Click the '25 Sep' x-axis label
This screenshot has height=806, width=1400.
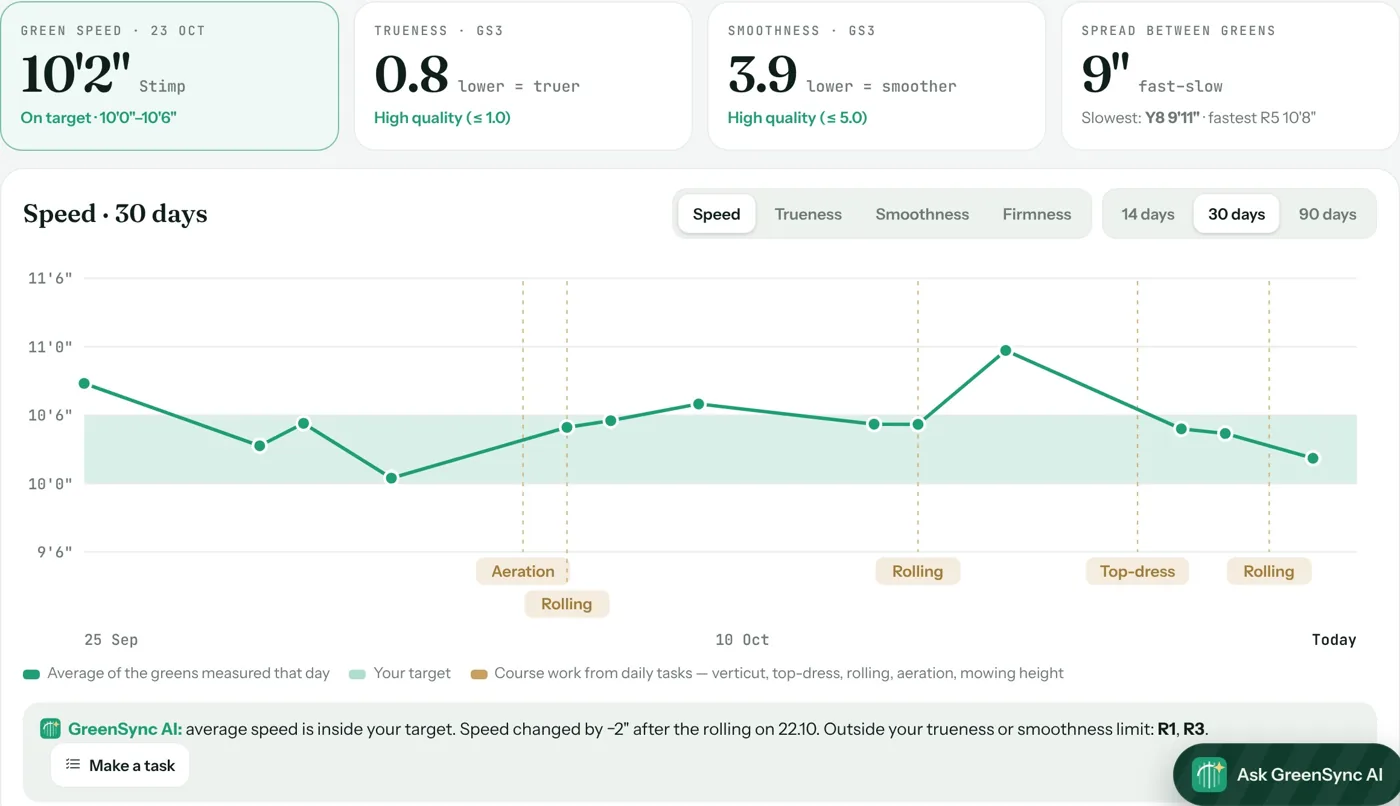tap(111, 640)
